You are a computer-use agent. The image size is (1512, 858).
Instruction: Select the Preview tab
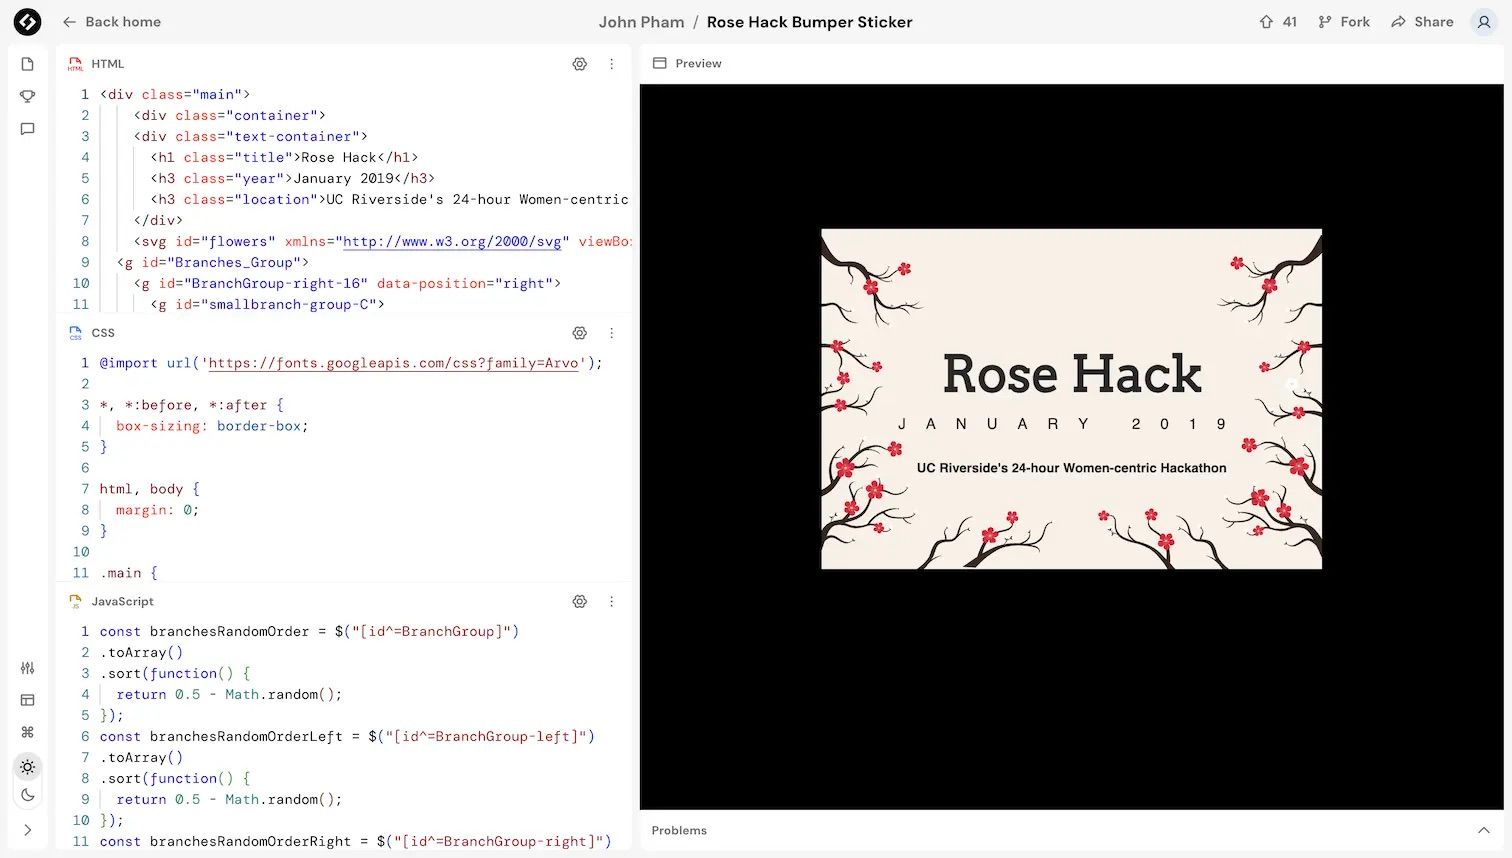[687, 63]
